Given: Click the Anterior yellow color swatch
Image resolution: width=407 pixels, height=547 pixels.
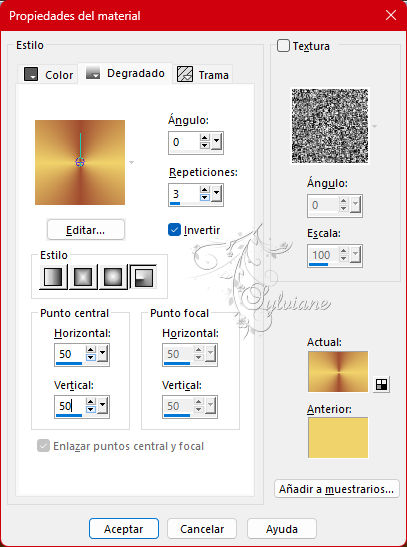Looking at the screenshot, I should coord(338,437).
